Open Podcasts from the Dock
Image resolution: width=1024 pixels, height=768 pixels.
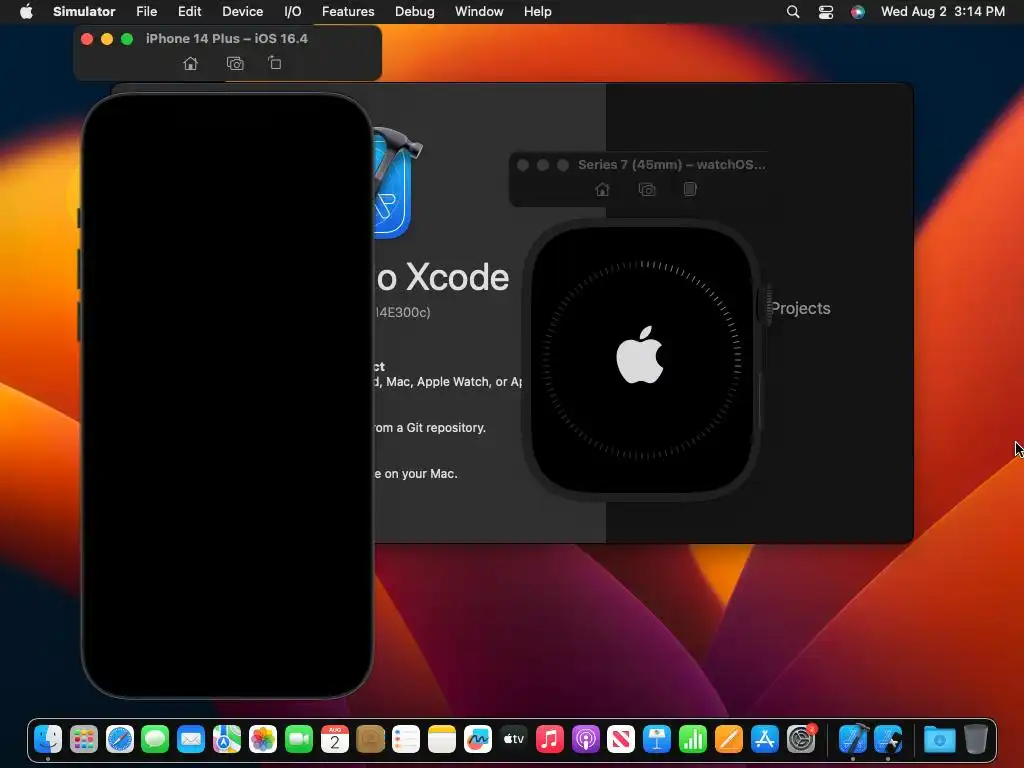click(x=585, y=739)
